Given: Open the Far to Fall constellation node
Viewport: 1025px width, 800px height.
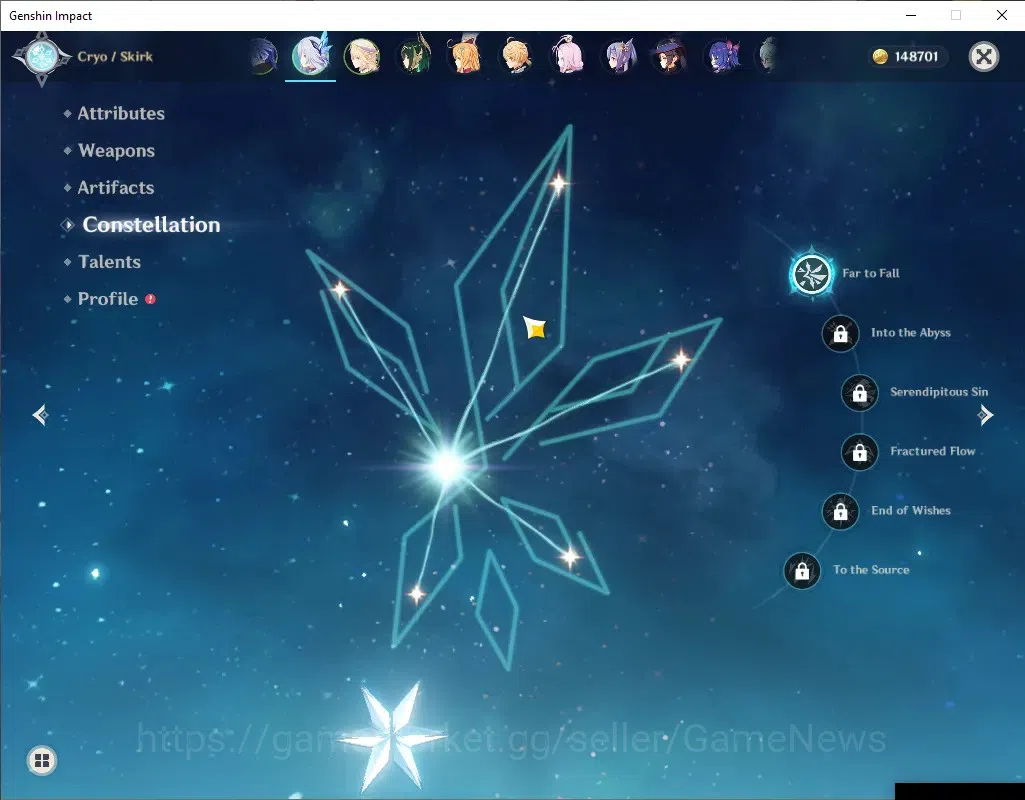Looking at the screenshot, I should tap(811, 273).
